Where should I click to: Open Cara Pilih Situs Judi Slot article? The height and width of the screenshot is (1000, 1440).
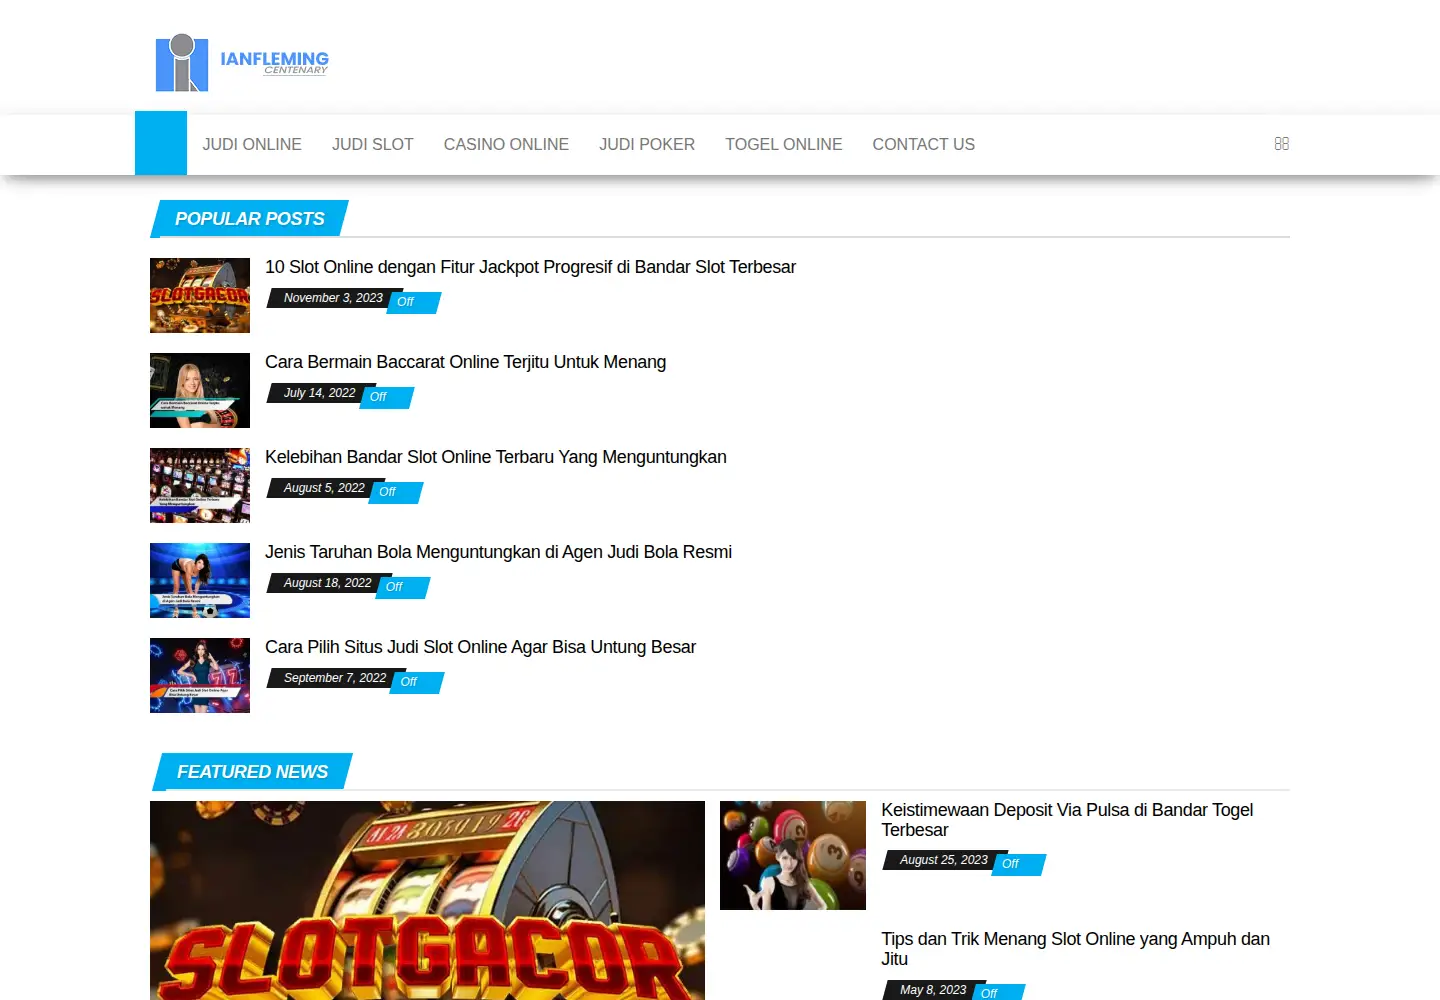point(480,647)
